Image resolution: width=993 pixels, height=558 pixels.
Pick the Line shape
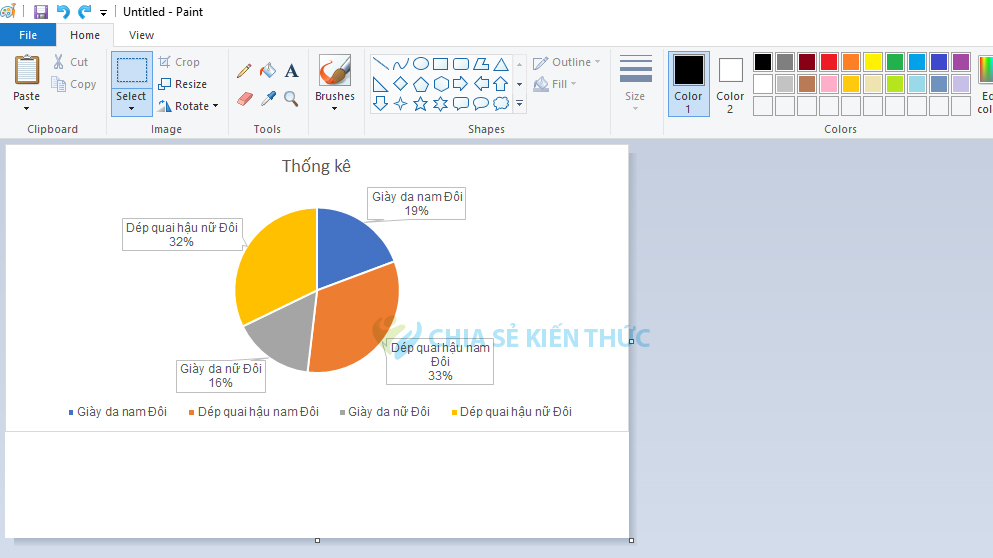point(381,63)
